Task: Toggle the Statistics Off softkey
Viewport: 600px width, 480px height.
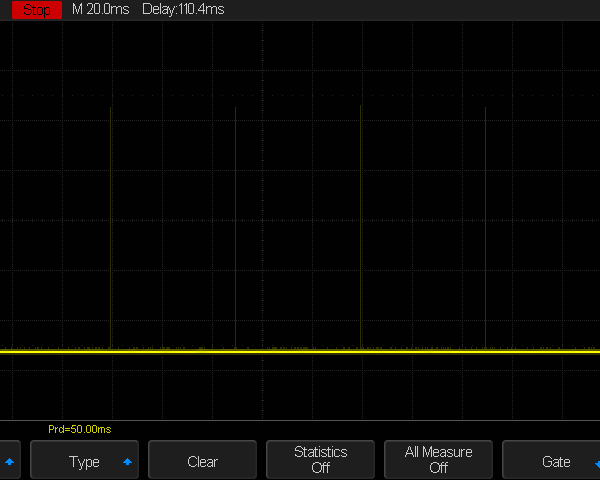Action: [x=320, y=460]
